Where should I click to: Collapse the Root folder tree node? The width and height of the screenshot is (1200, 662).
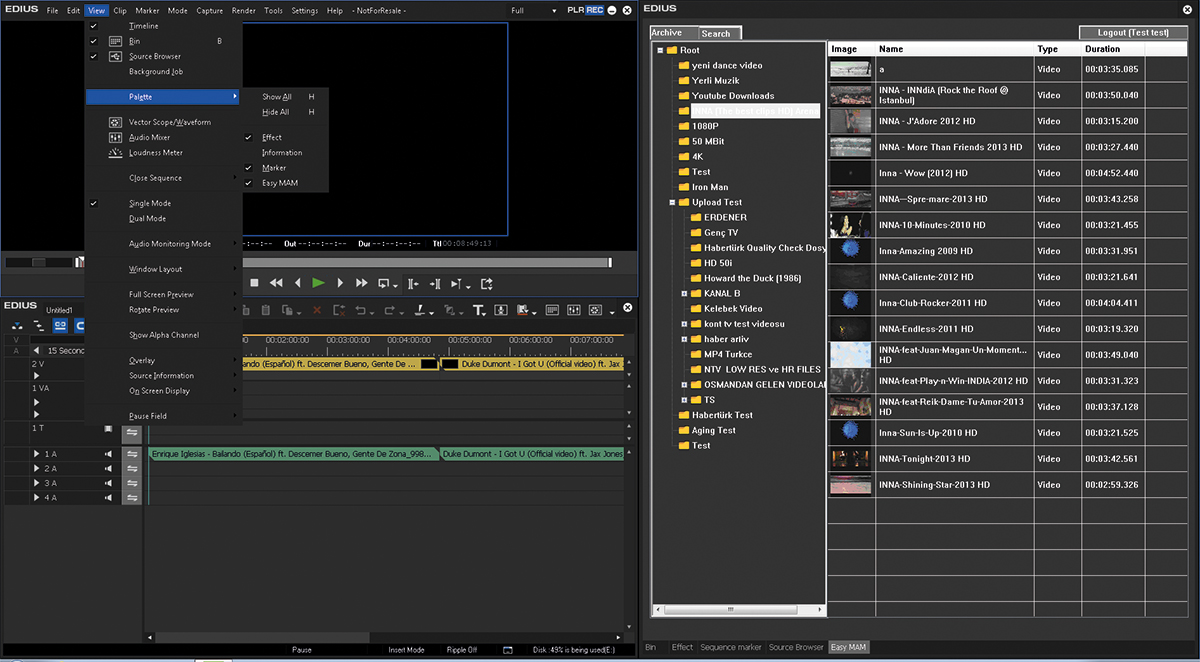[x=660, y=50]
